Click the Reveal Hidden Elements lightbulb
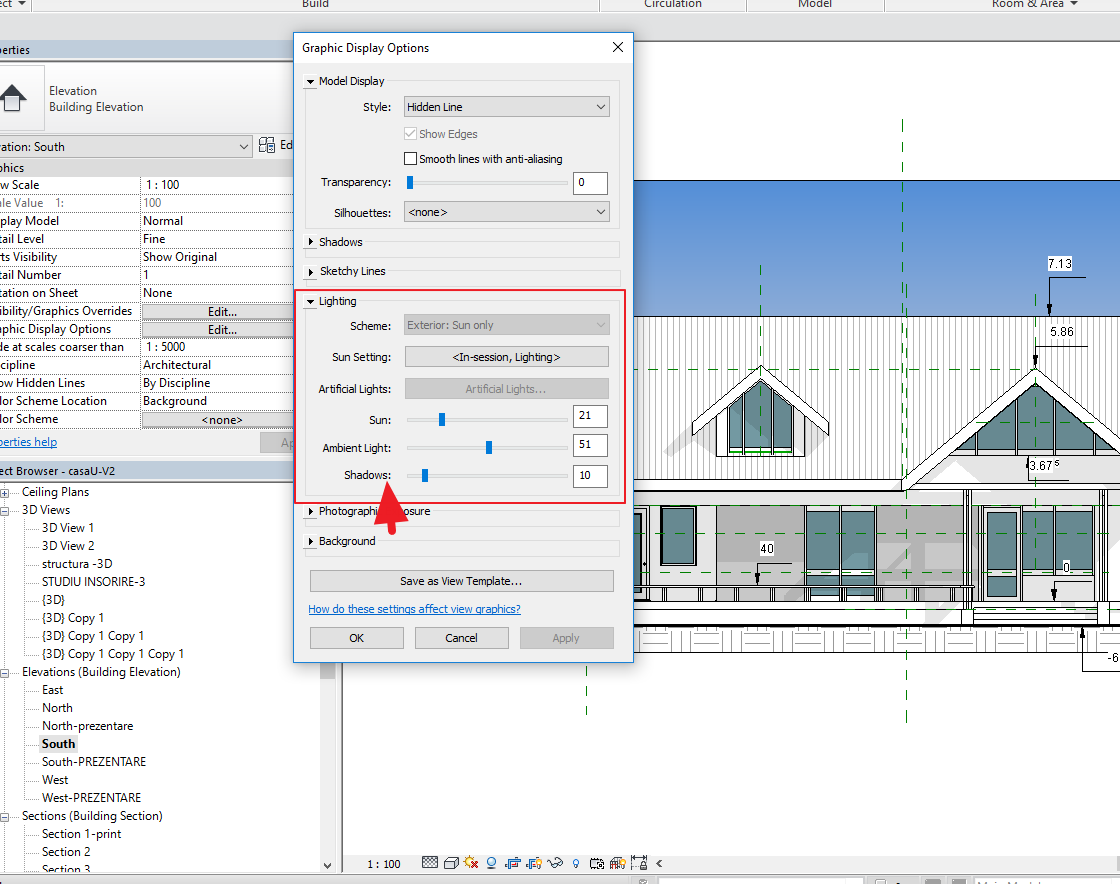This screenshot has height=884, width=1120. (575, 862)
